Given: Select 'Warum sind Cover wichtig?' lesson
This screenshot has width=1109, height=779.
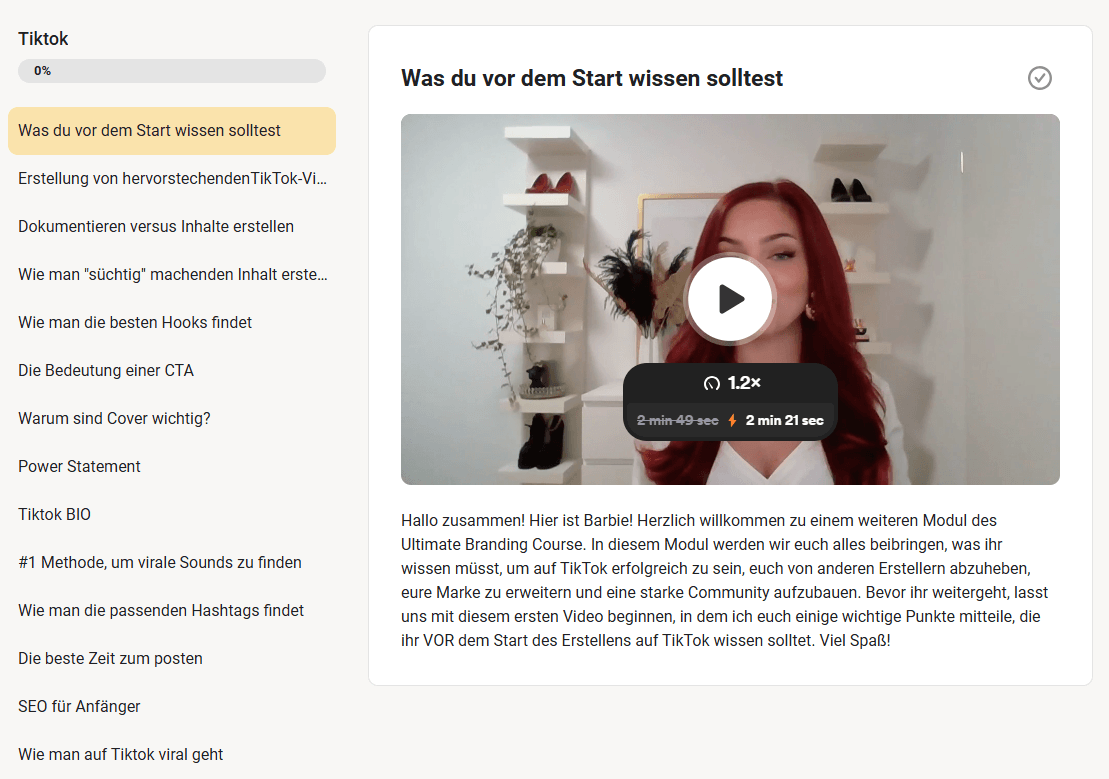Looking at the screenshot, I should tap(172, 419).
